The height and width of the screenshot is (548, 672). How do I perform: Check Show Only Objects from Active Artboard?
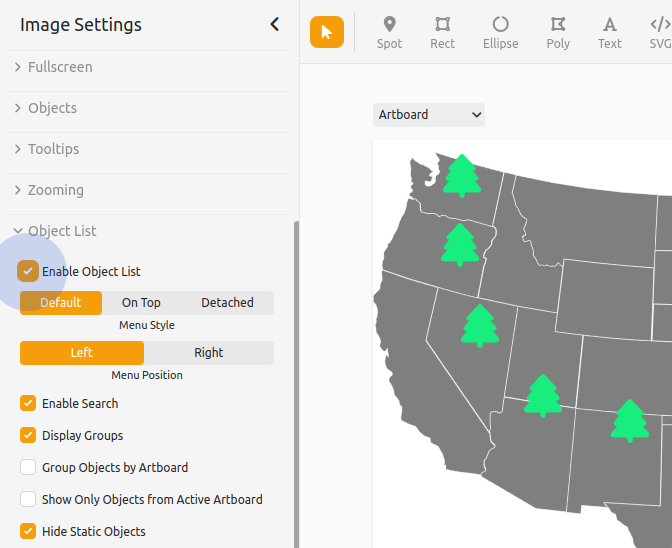click(x=28, y=499)
